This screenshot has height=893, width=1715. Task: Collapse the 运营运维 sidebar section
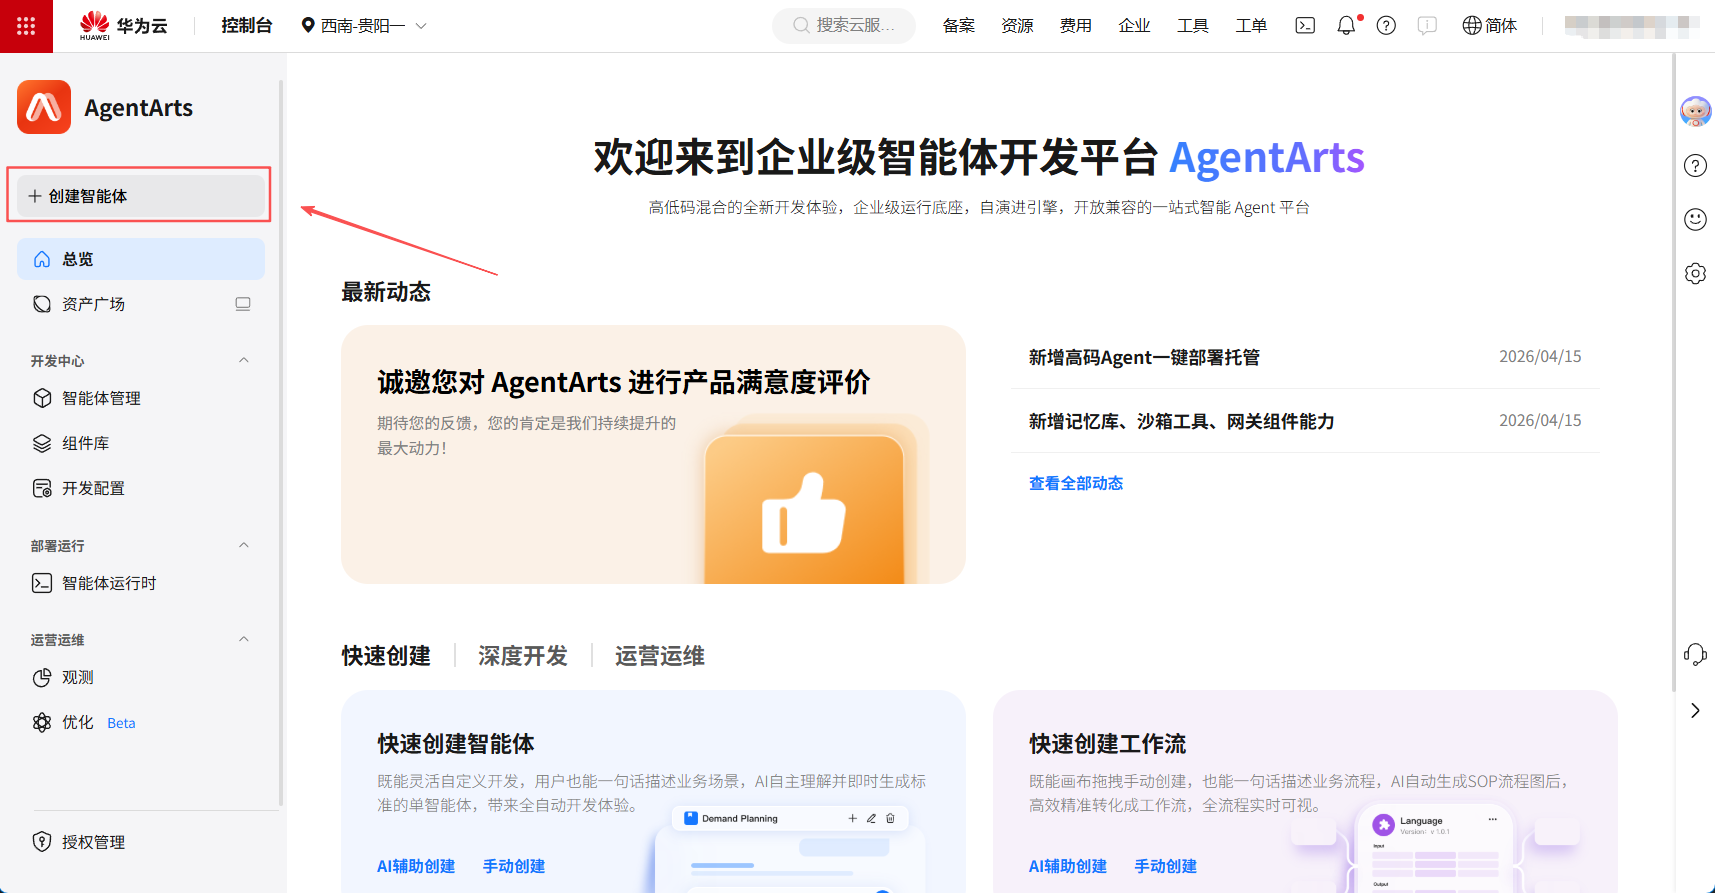click(x=244, y=639)
